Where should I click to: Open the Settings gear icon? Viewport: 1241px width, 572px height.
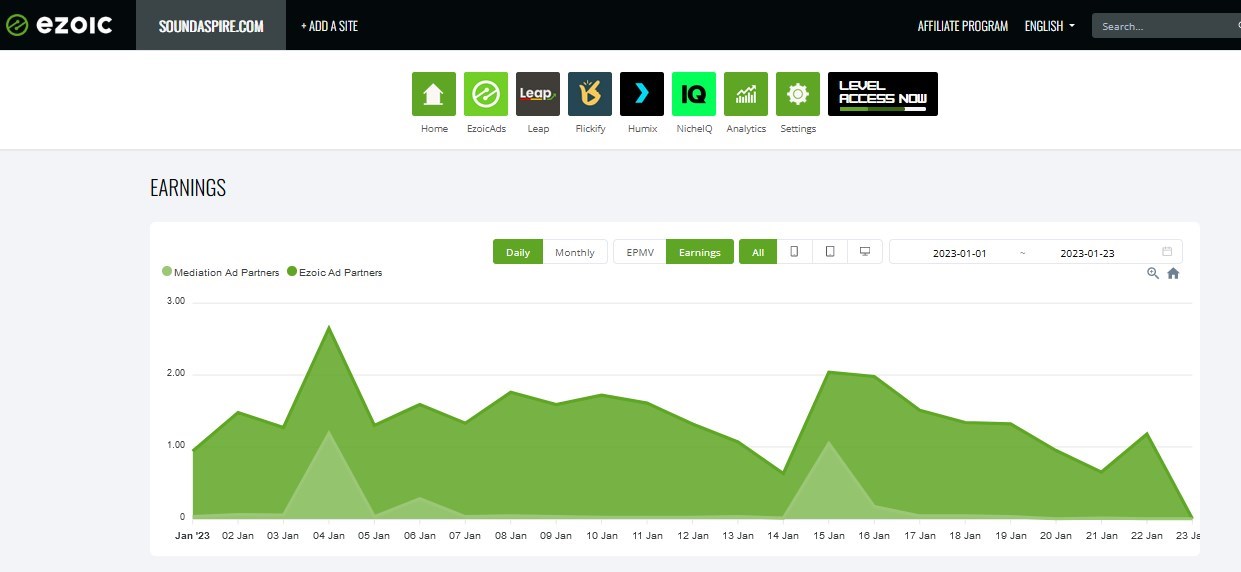(798, 94)
